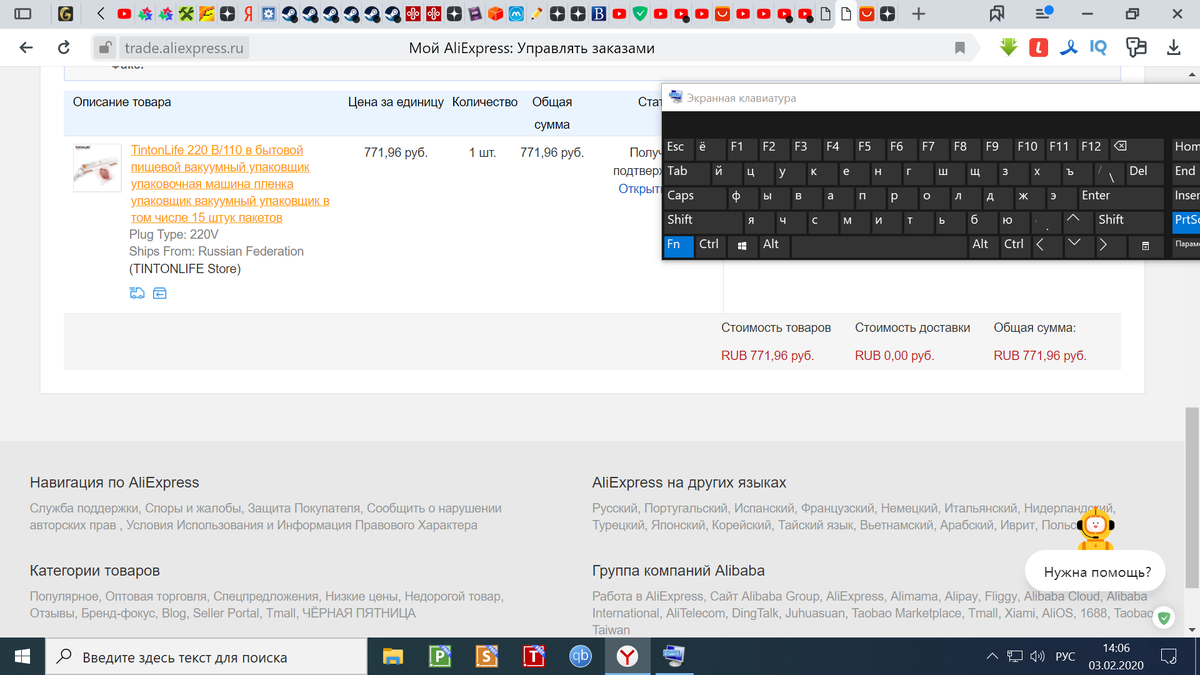Open the TINTONLIFE Store link
The width and height of the screenshot is (1200, 675).
pos(185,269)
